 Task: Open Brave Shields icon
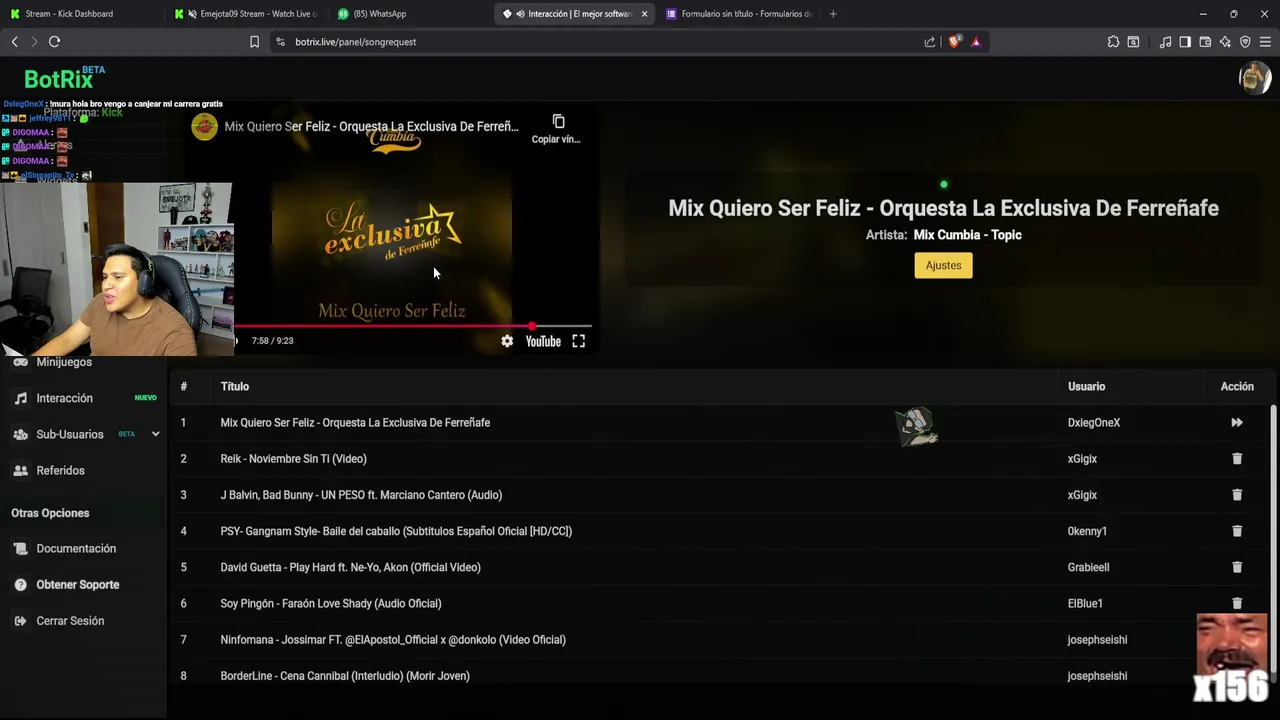point(954,42)
